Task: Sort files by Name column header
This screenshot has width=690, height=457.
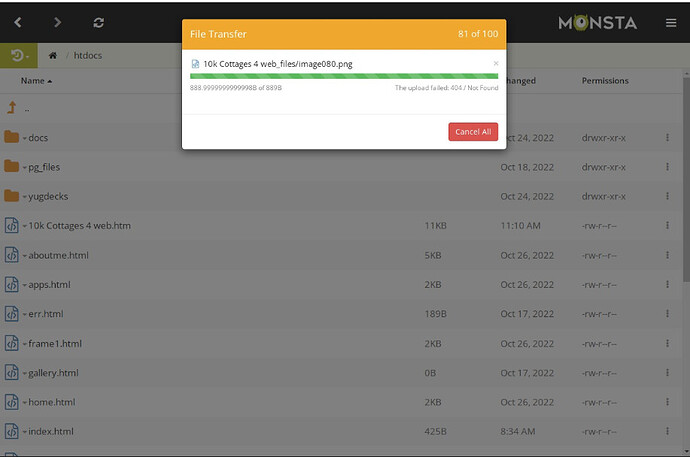Action: (33, 81)
